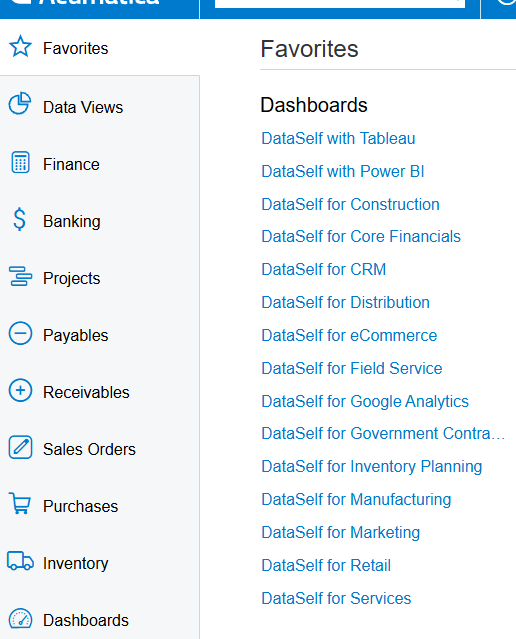The image size is (516, 639).
Task: Open DataSelf for Manufacturing link
Action: 356,500
